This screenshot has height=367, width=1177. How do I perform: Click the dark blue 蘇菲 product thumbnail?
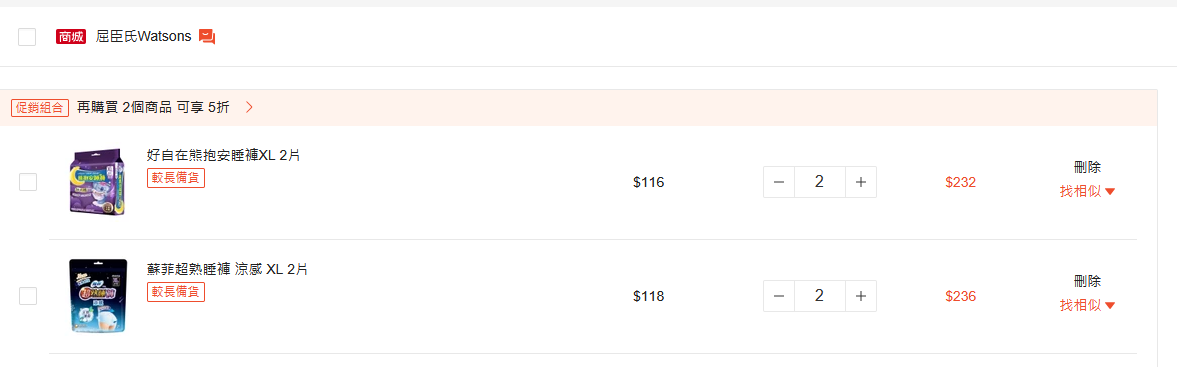pyautogui.click(x=98, y=296)
